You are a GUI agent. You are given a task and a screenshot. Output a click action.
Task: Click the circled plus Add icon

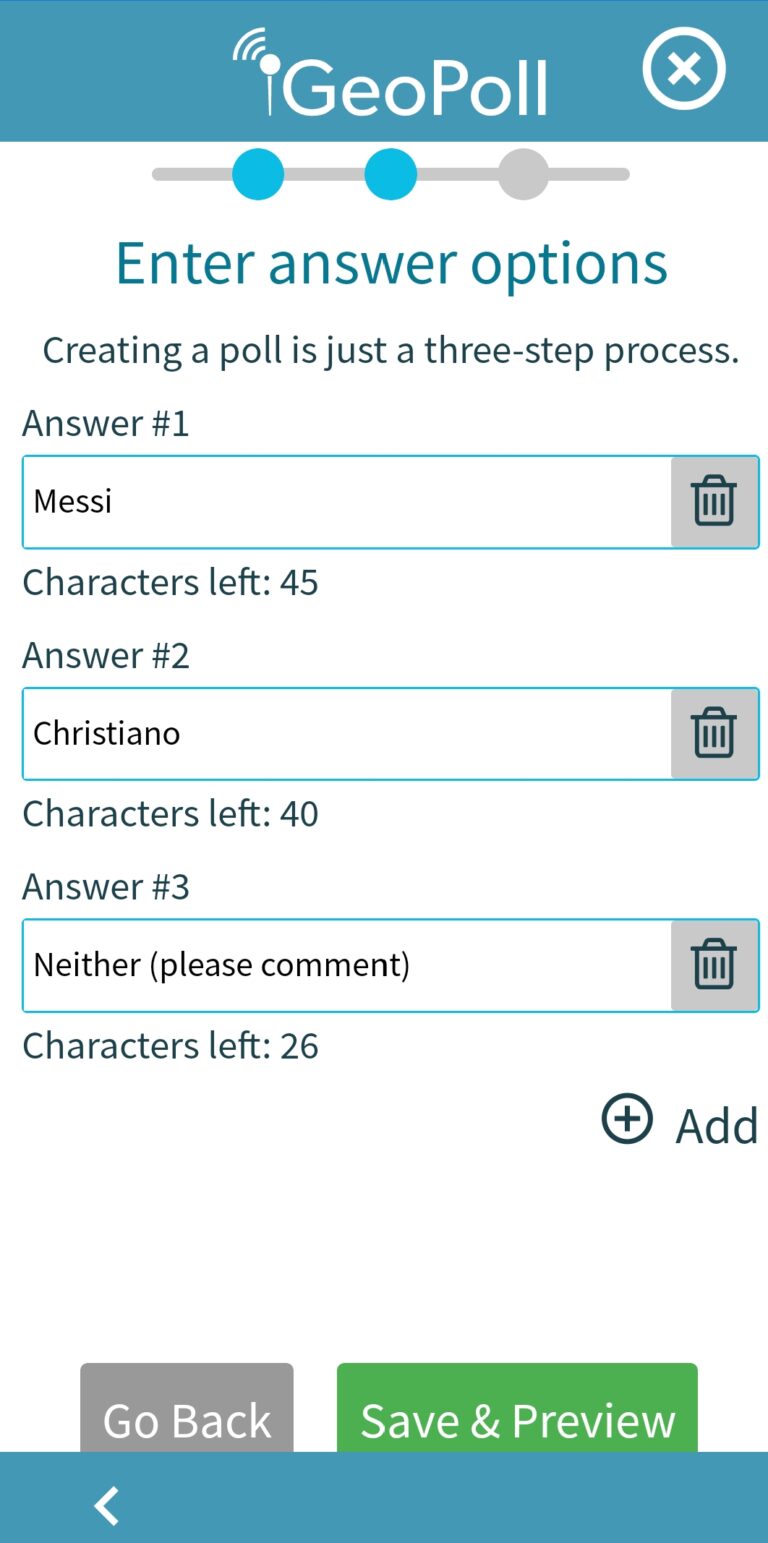(x=627, y=1119)
